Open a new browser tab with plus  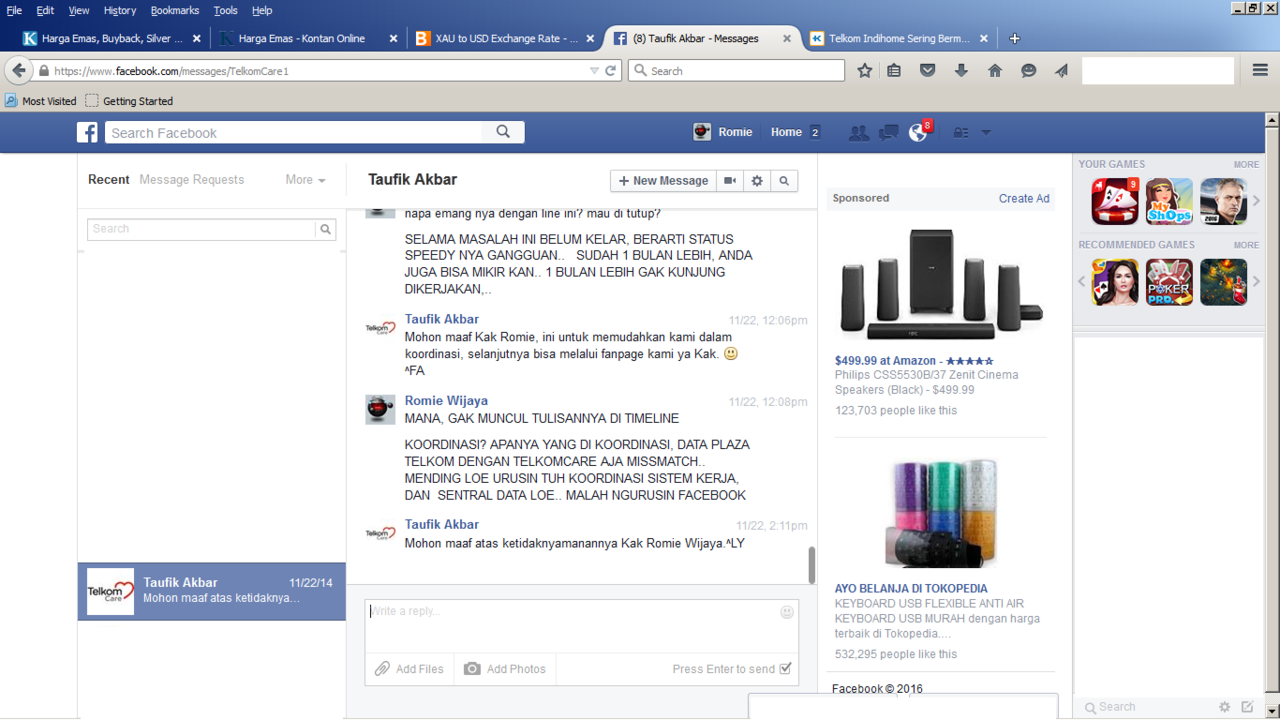1015,38
